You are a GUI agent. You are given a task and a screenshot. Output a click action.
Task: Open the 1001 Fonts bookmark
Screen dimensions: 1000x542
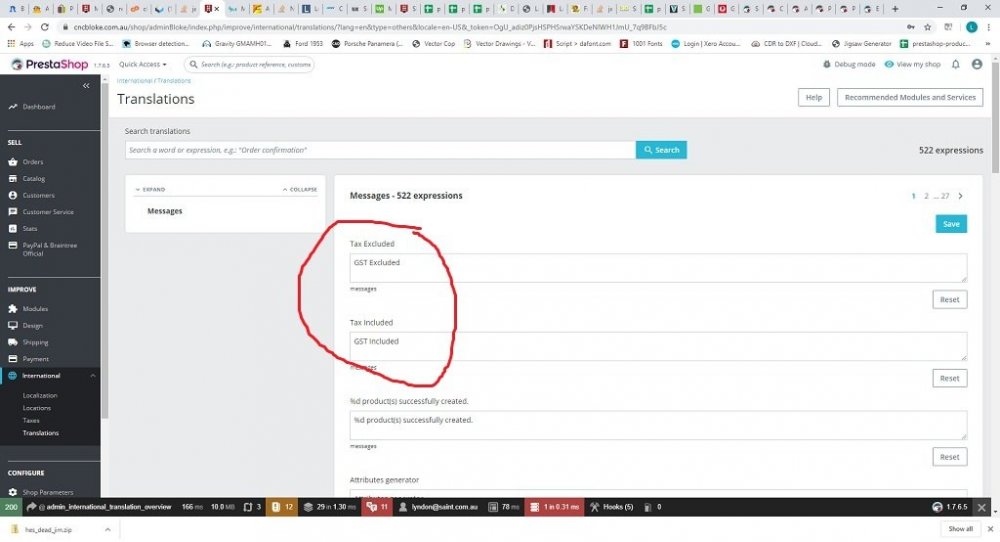(641, 44)
